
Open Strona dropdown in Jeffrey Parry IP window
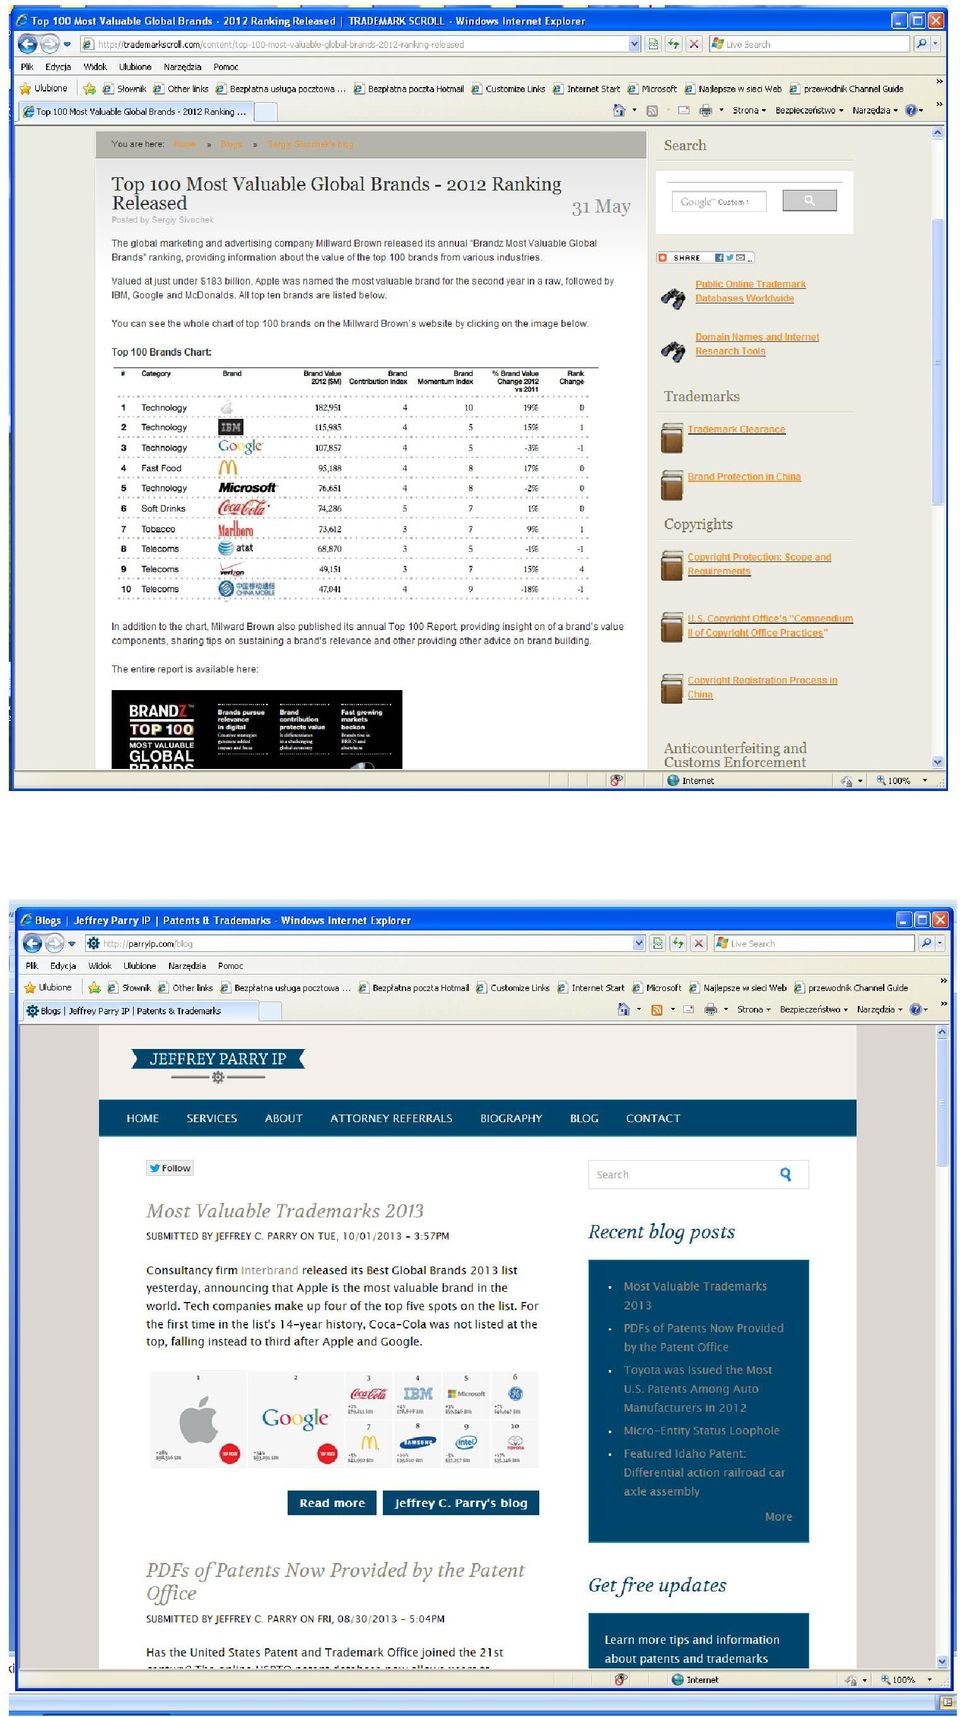(x=754, y=1009)
